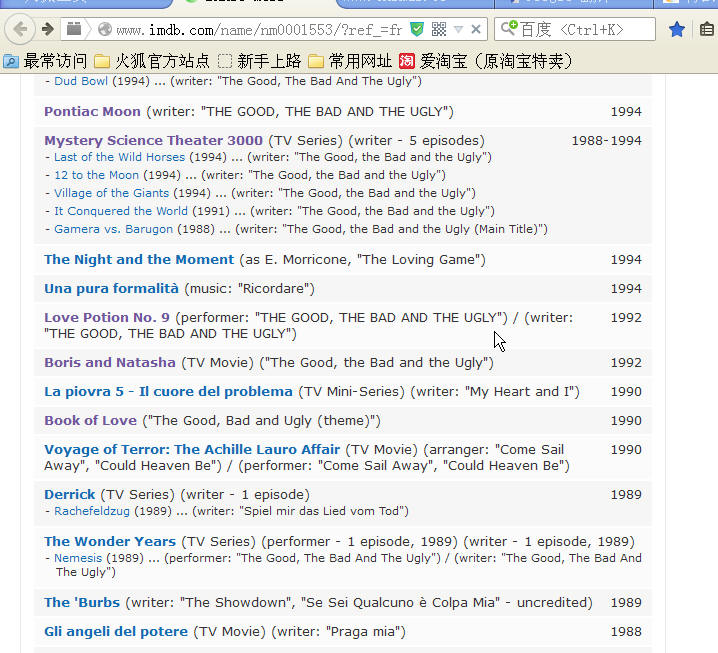Open Mystery Science Theater 3000 link
The height and width of the screenshot is (653, 718).
153,140
